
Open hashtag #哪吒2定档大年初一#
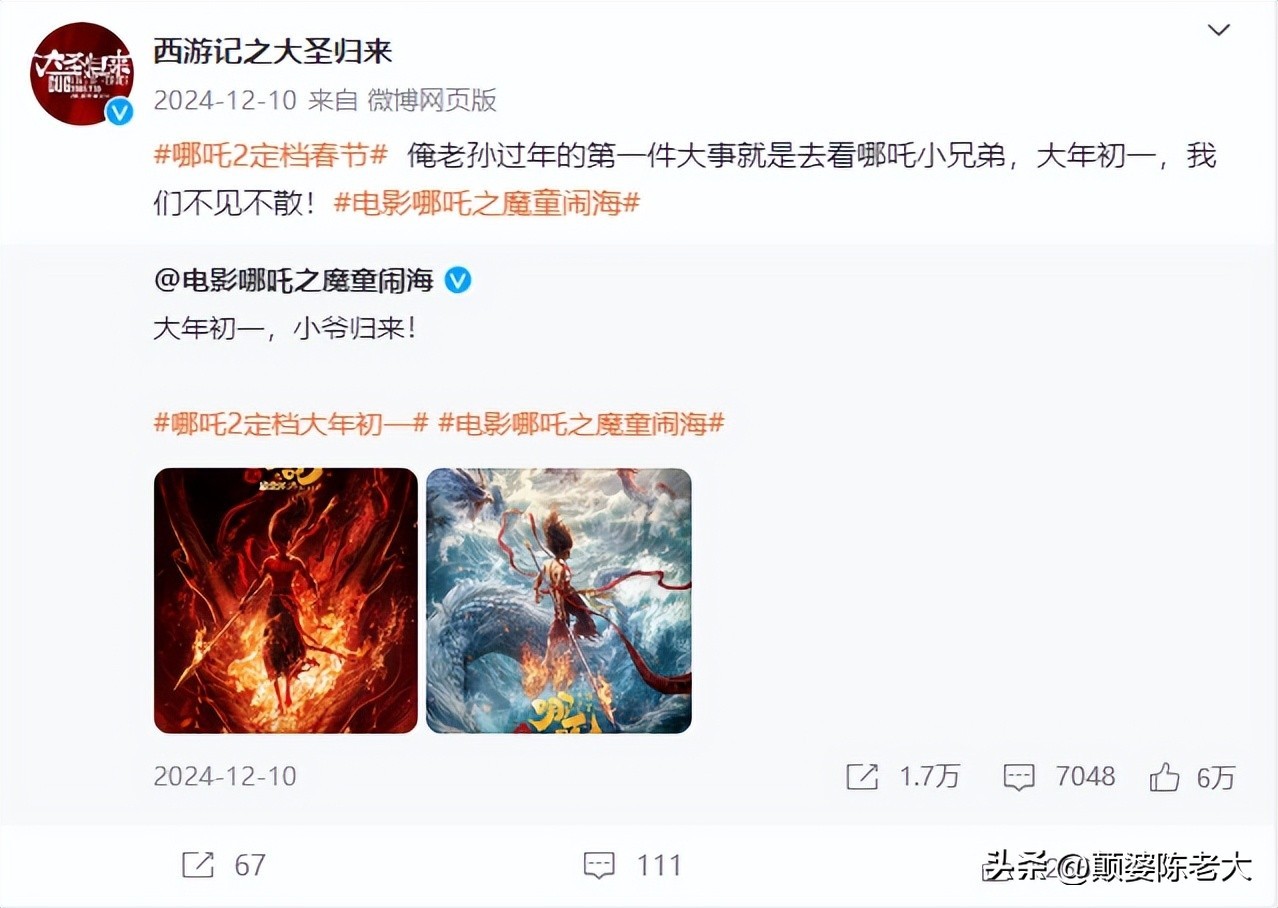[291, 423]
